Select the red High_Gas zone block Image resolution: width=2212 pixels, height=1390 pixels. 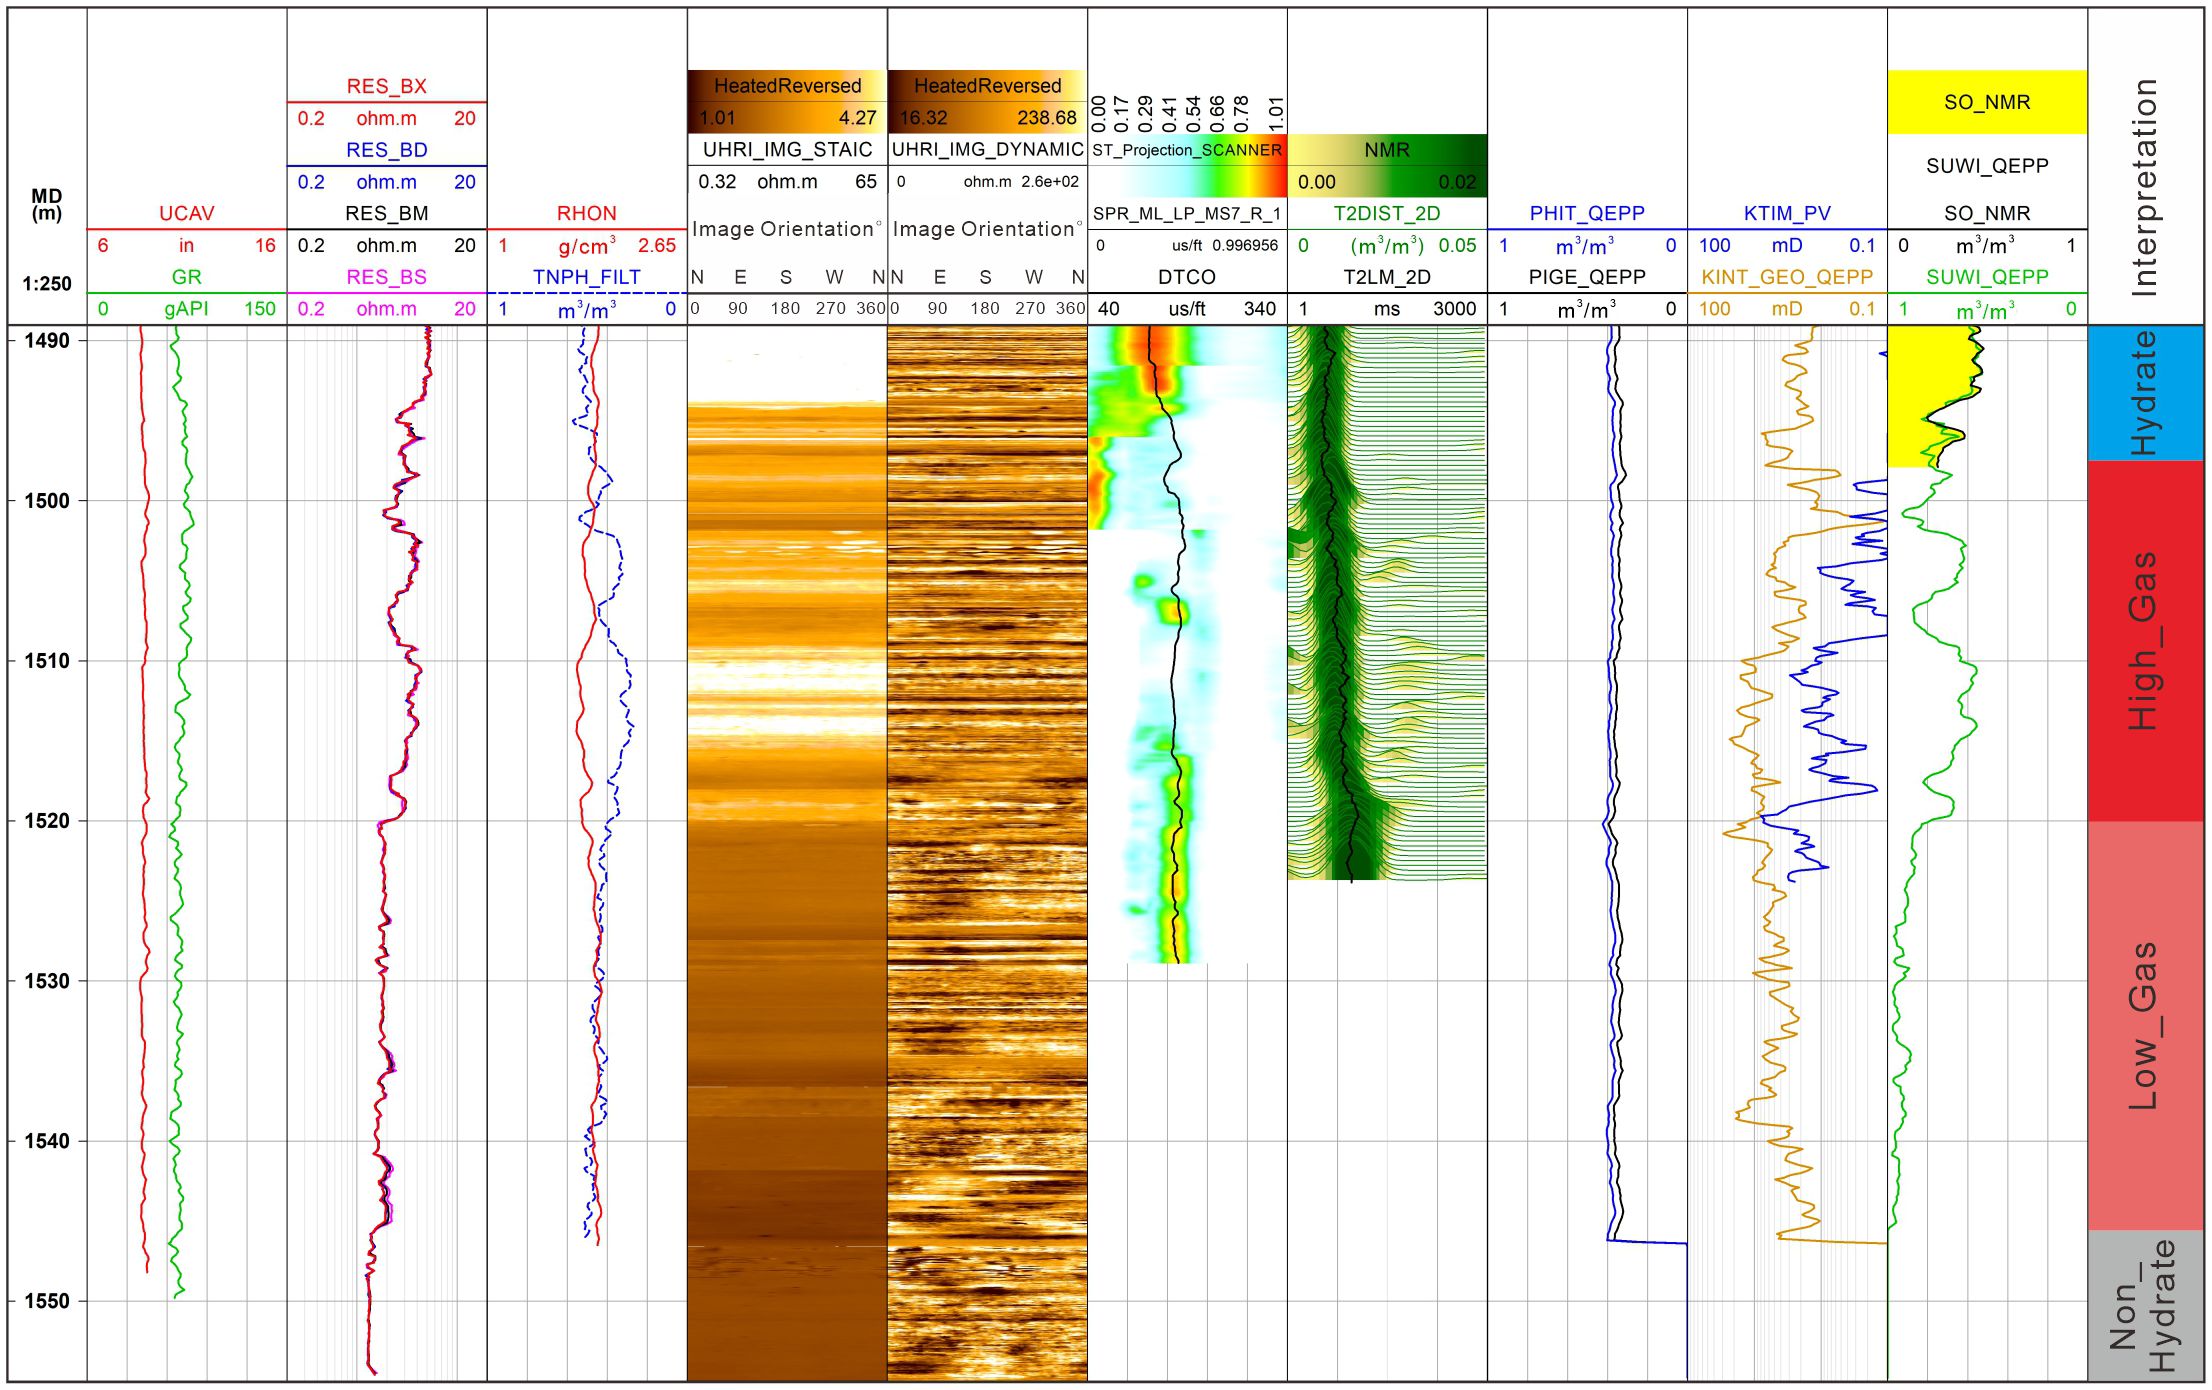(x=2146, y=641)
